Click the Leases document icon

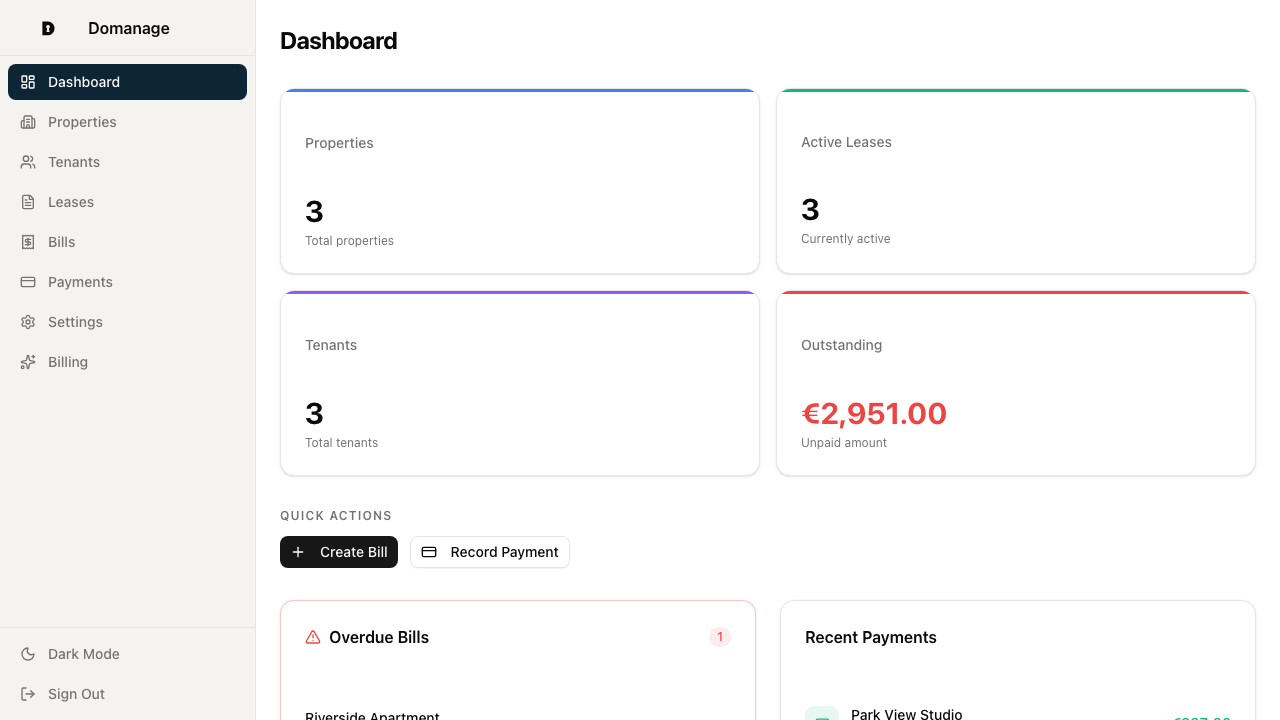27,201
